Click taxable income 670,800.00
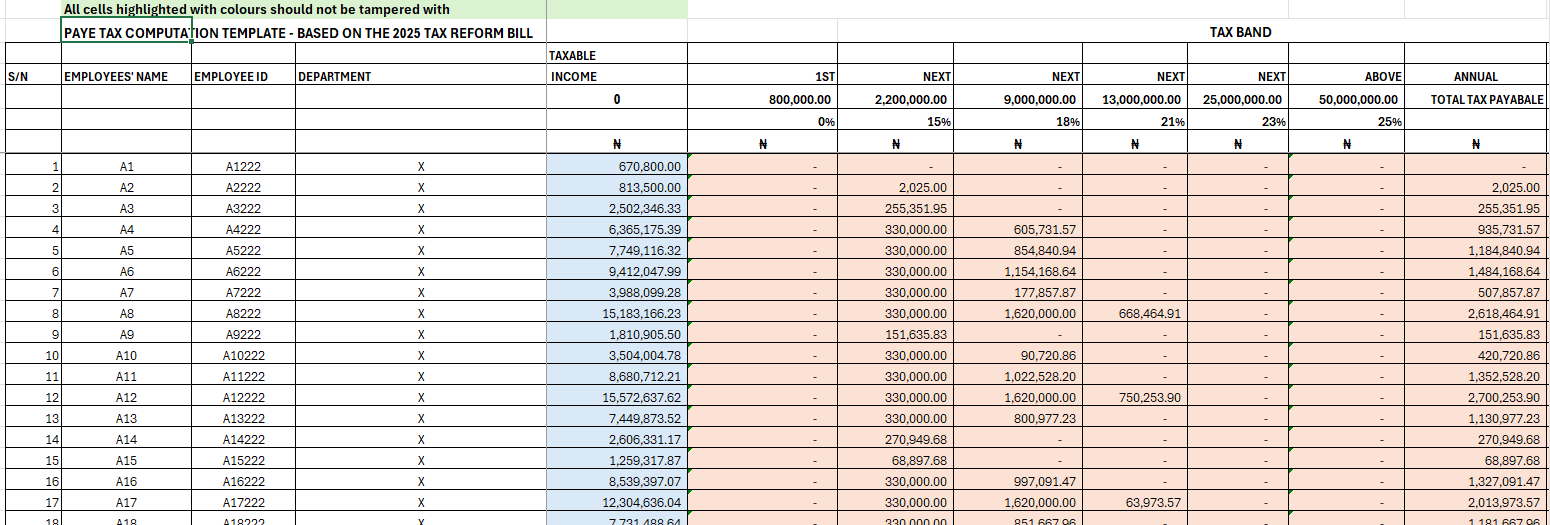Image resolution: width=1550 pixels, height=525 pixels. tap(617, 166)
